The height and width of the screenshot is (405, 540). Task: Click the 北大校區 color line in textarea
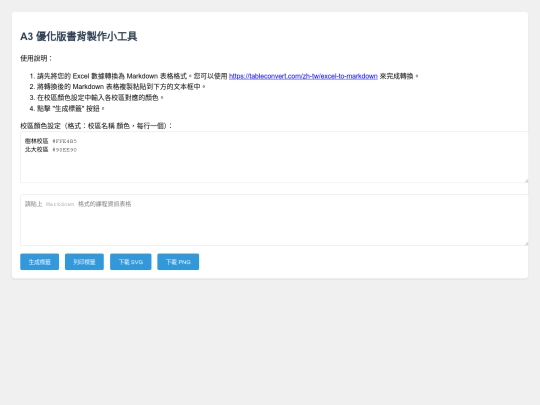[51, 149]
